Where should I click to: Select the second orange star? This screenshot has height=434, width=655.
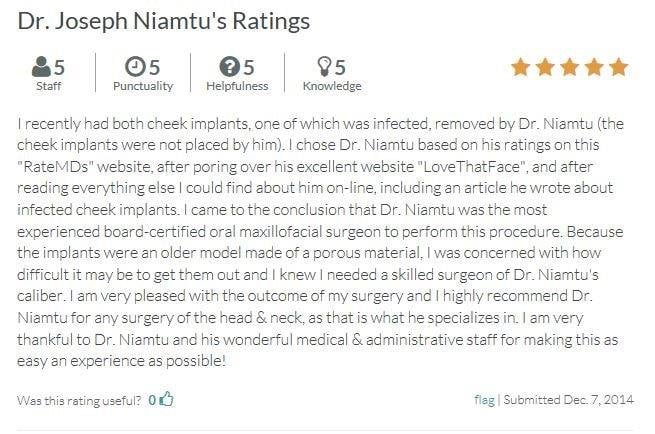click(545, 68)
